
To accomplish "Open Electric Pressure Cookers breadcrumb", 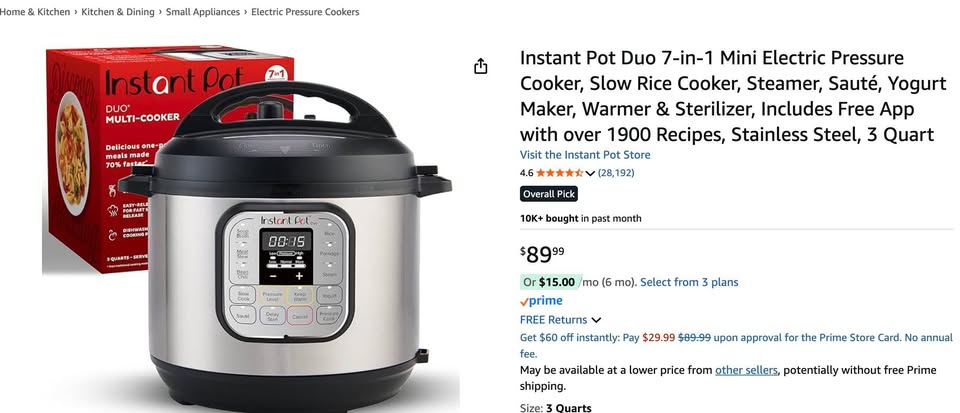I will (305, 12).
